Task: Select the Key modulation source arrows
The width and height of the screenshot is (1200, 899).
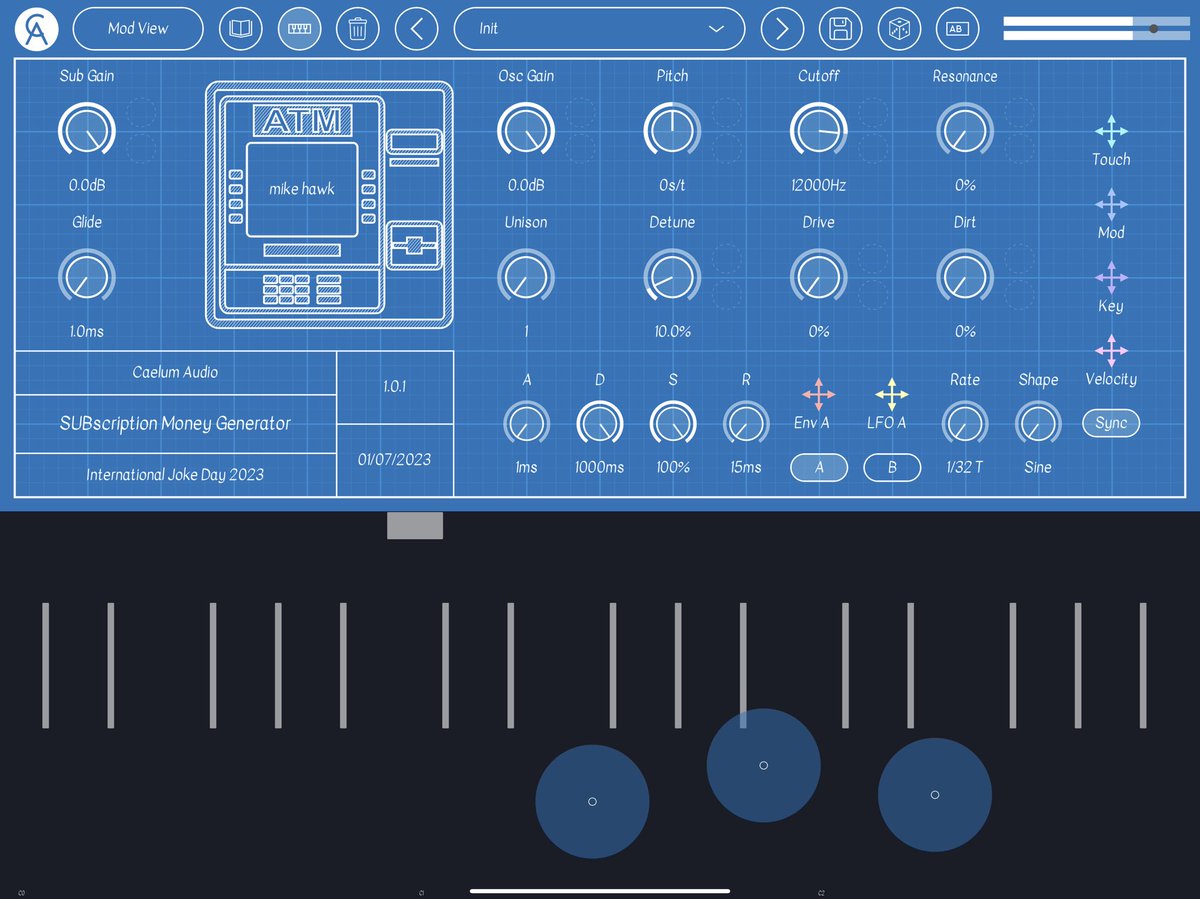Action: pos(1111,278)
